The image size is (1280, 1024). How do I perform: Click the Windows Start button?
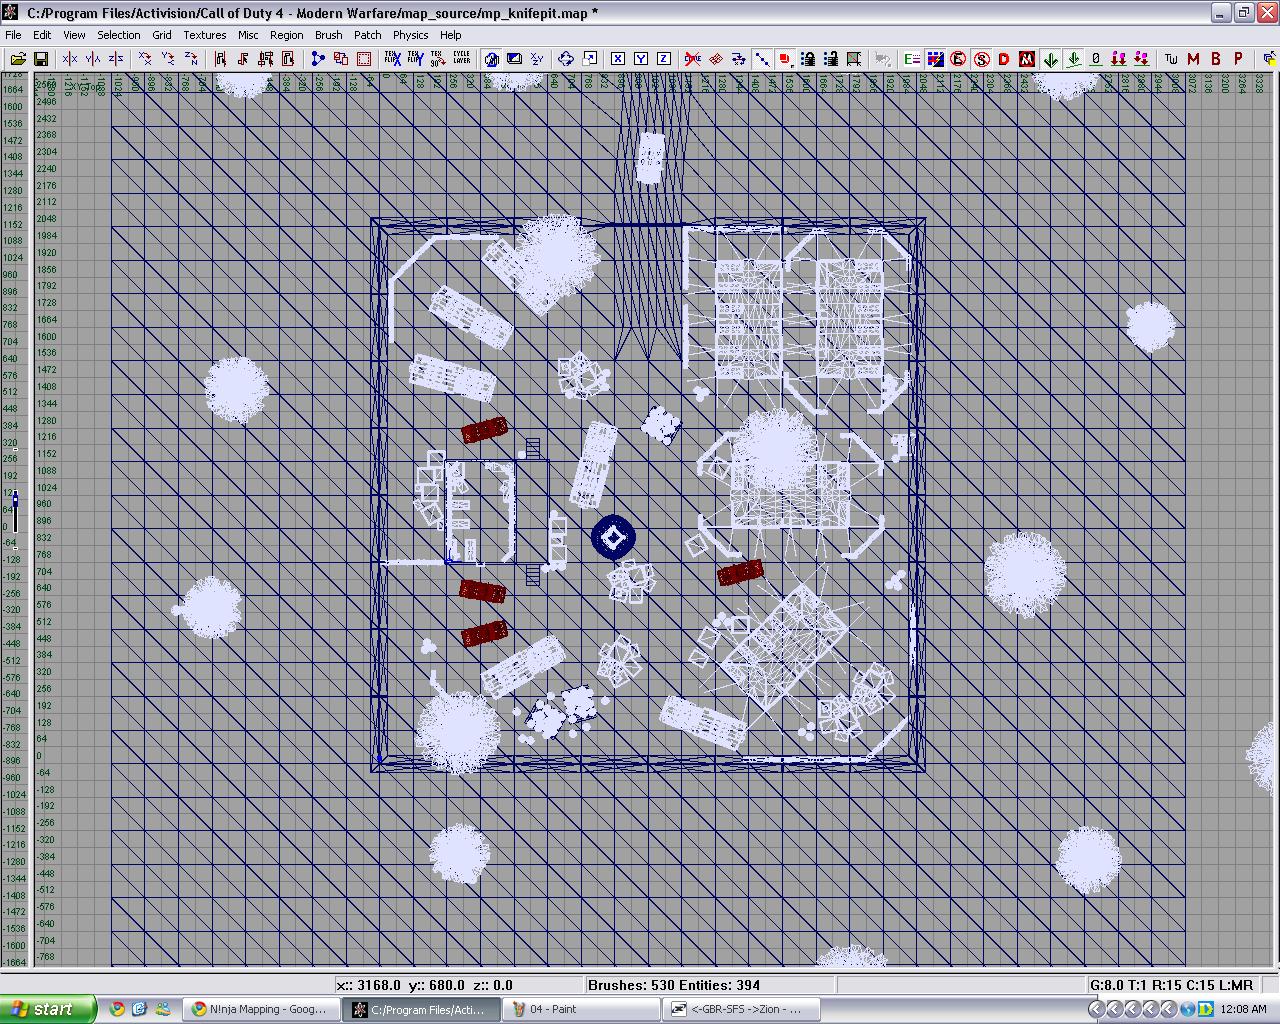click(x=48, y=1009)
